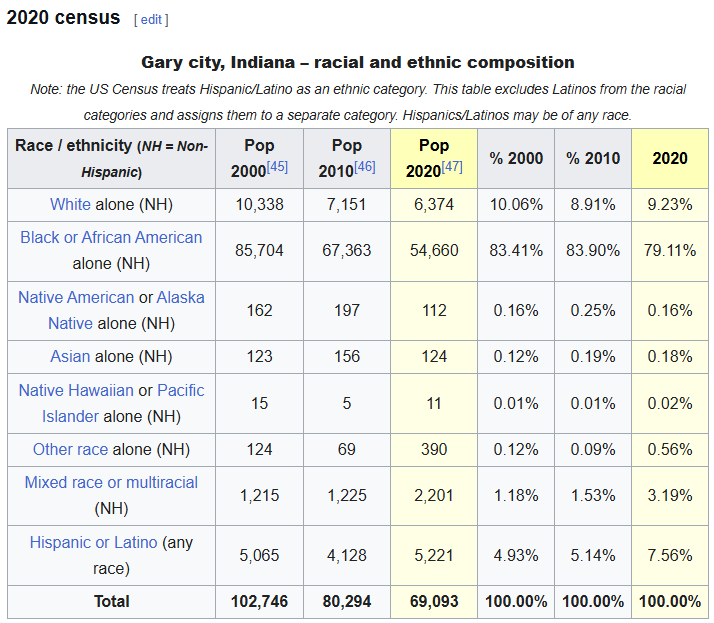Click the cell showing 83.90%
The width and height of the screenshot is (714, 623).
pos(593,251)
